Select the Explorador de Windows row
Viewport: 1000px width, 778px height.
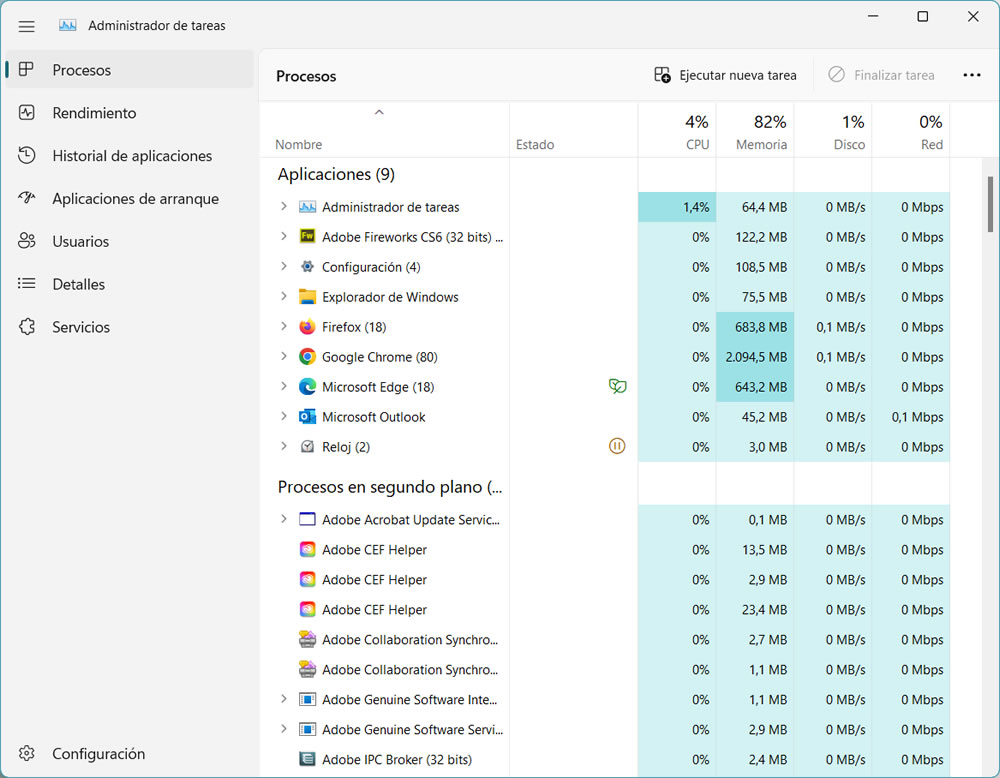click(605, 297)
